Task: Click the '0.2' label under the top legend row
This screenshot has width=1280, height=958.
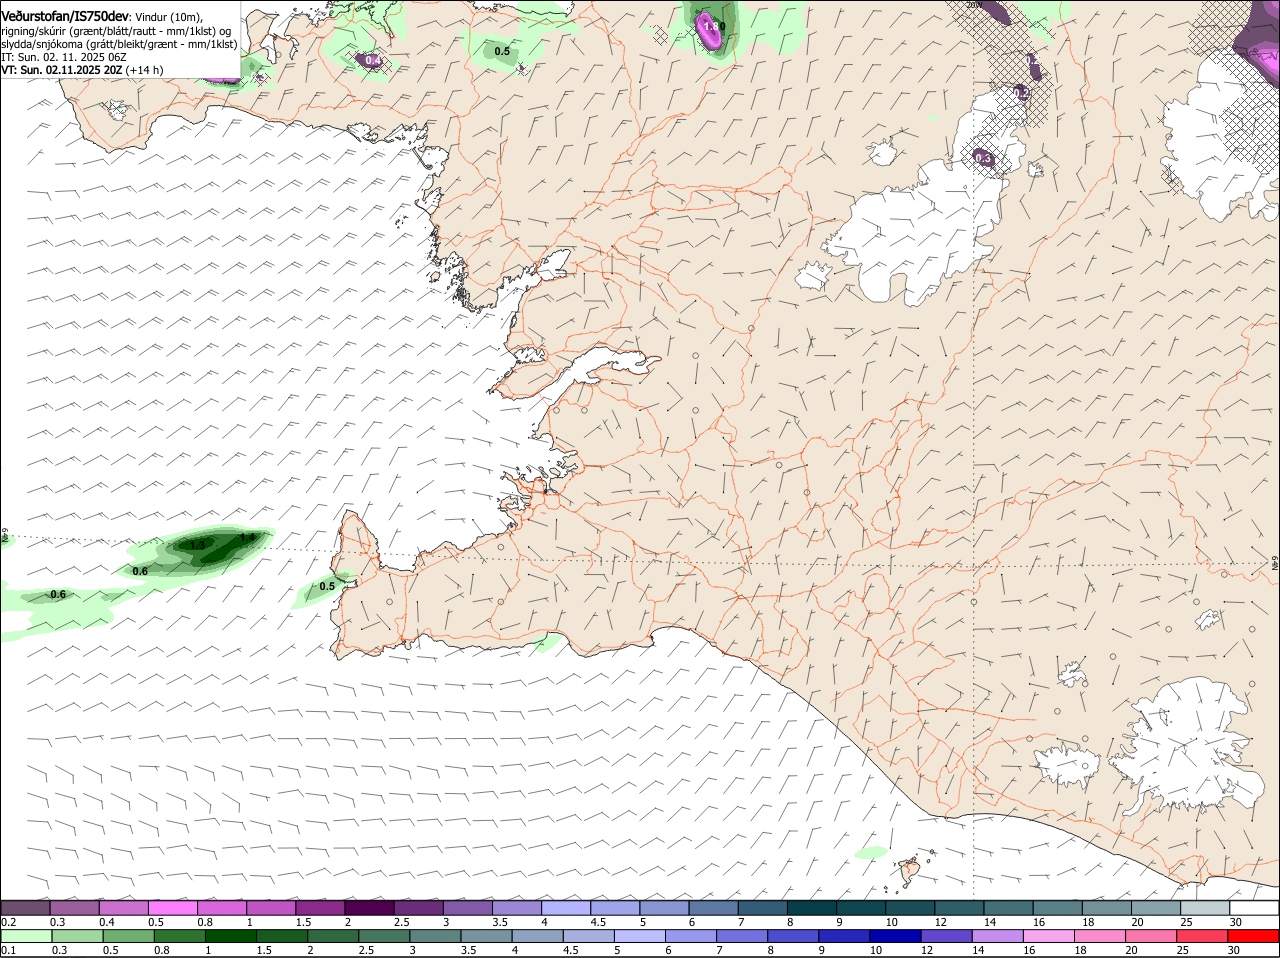Action: (8, 922)
